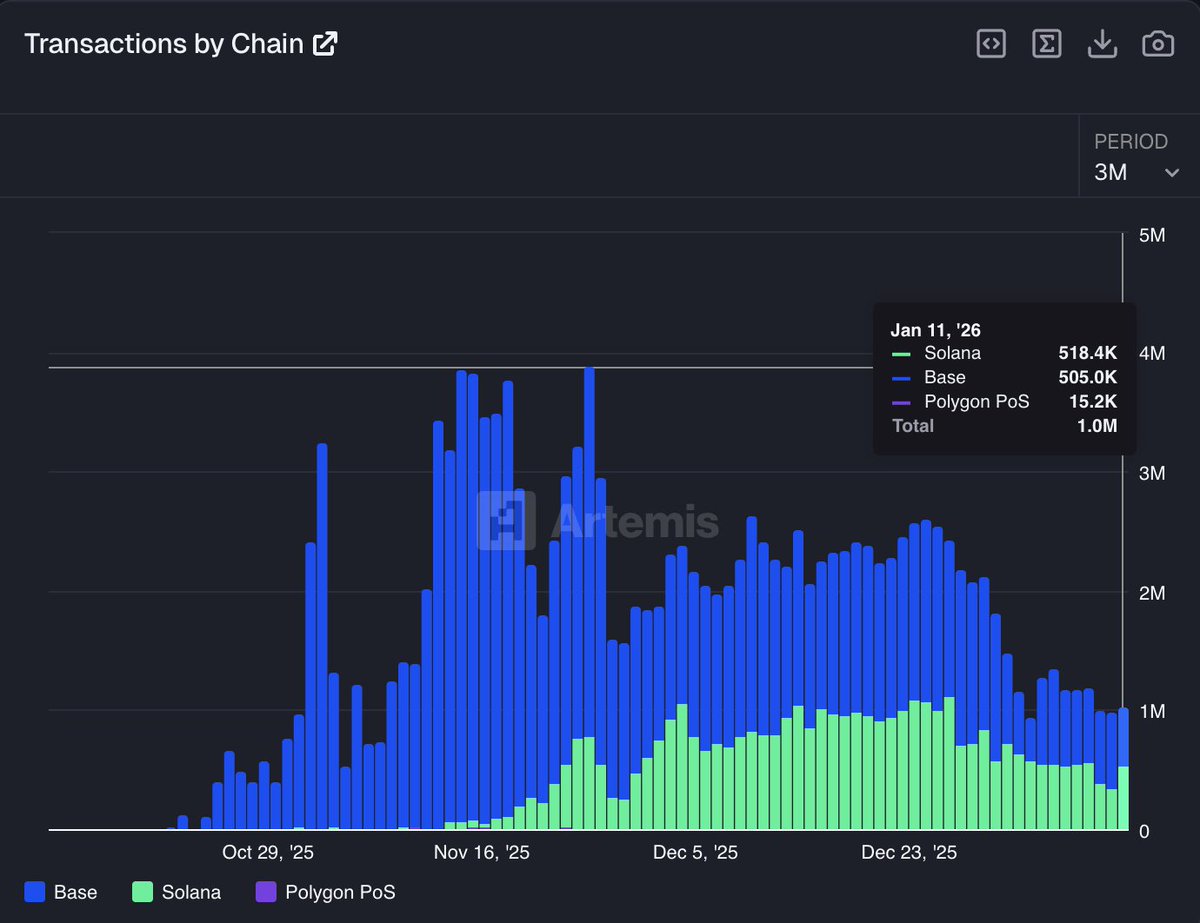The height and width of the screenshot is (923, 1200).
Task: Select the 5M y-axis label
Action: [x=1152, y=235]
